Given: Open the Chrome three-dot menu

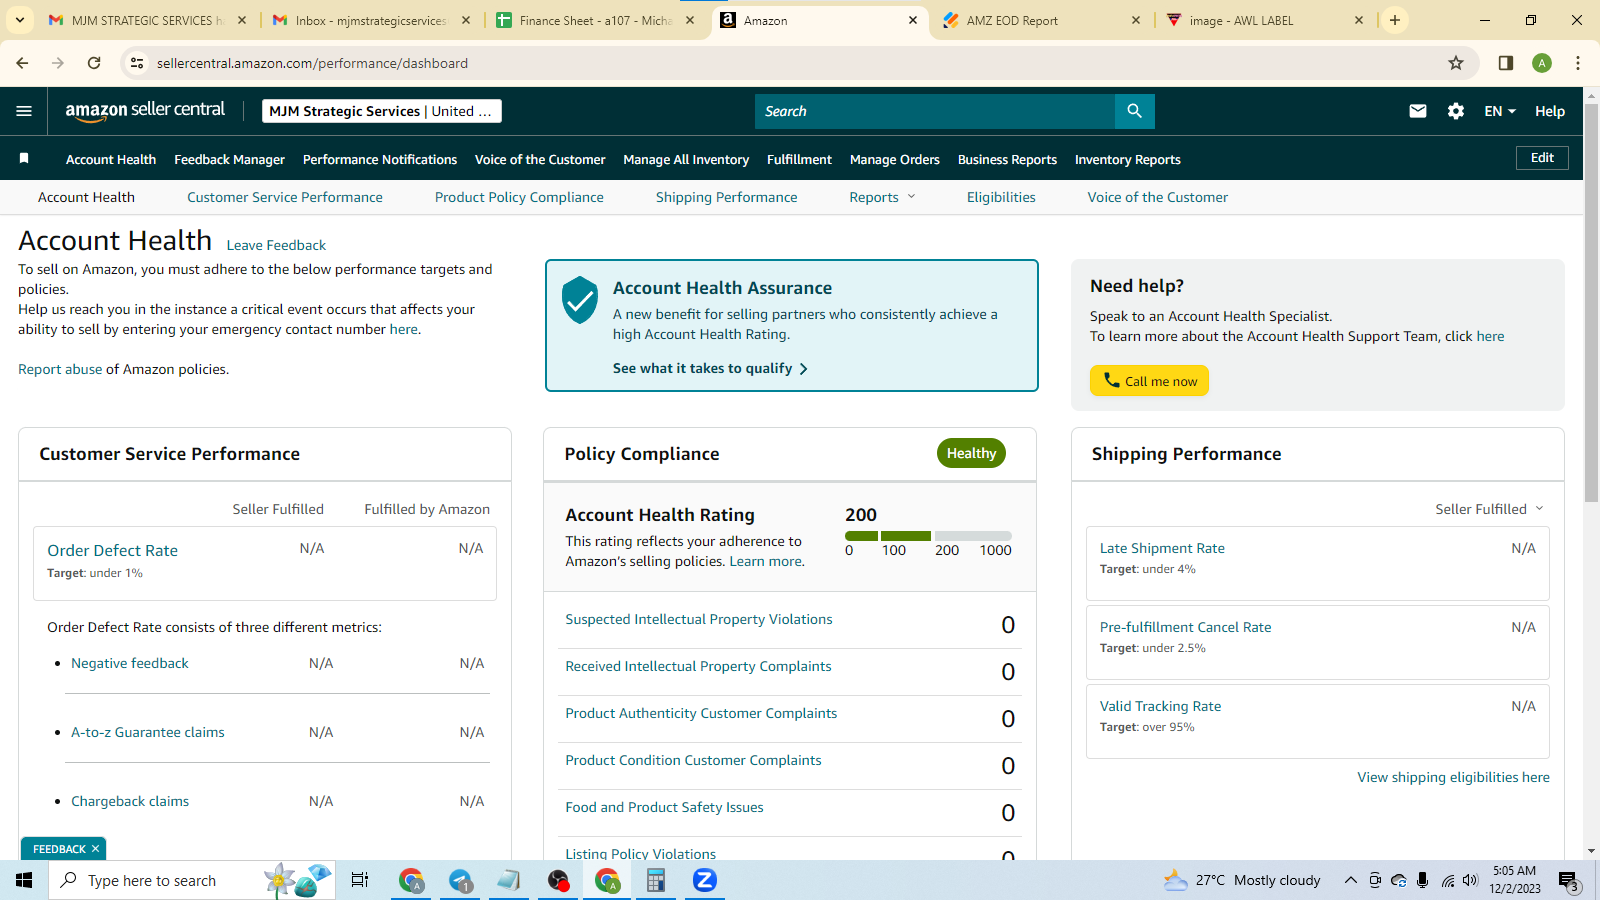Looking at the screenshot, I should 1578,63.
